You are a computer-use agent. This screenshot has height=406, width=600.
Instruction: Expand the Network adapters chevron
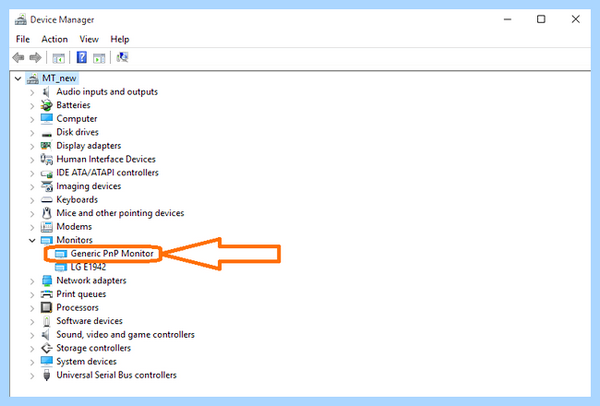coord(32,281)
